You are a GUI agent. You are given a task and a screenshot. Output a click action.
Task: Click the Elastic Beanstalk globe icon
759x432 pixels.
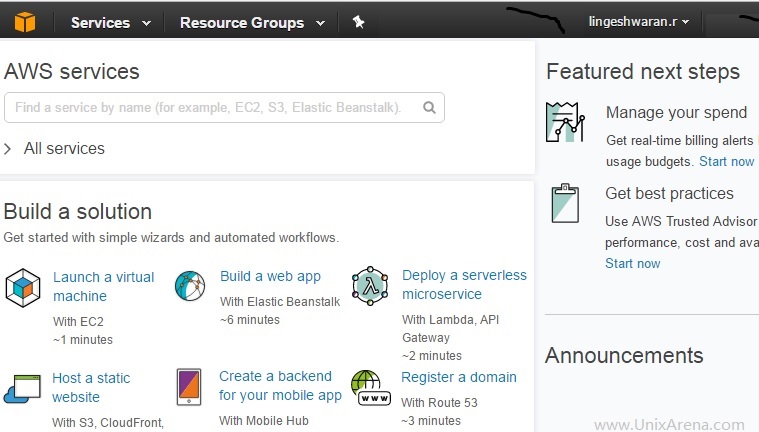[190, 286]
